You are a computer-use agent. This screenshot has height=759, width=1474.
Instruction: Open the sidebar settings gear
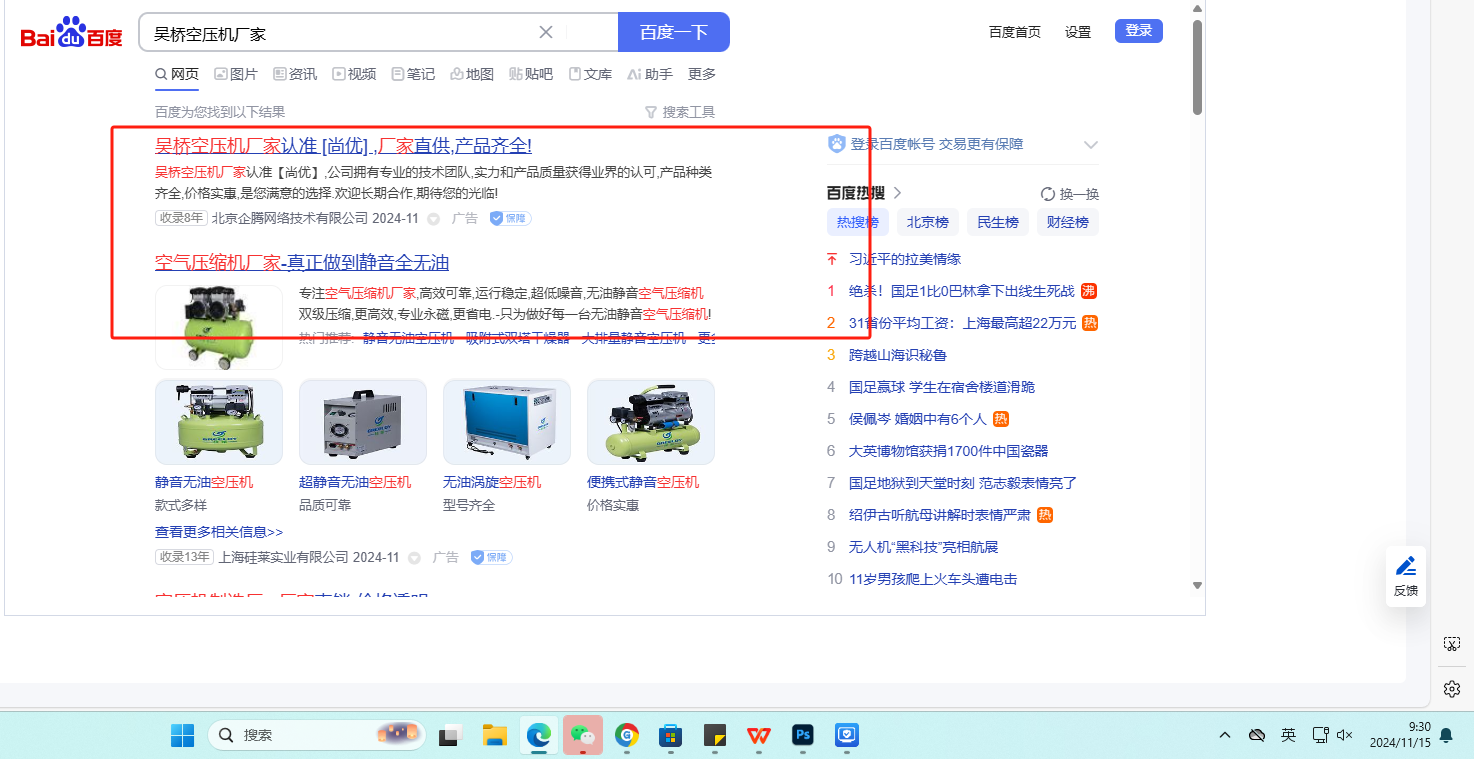pyautogui.click(x=1453, y=689)
